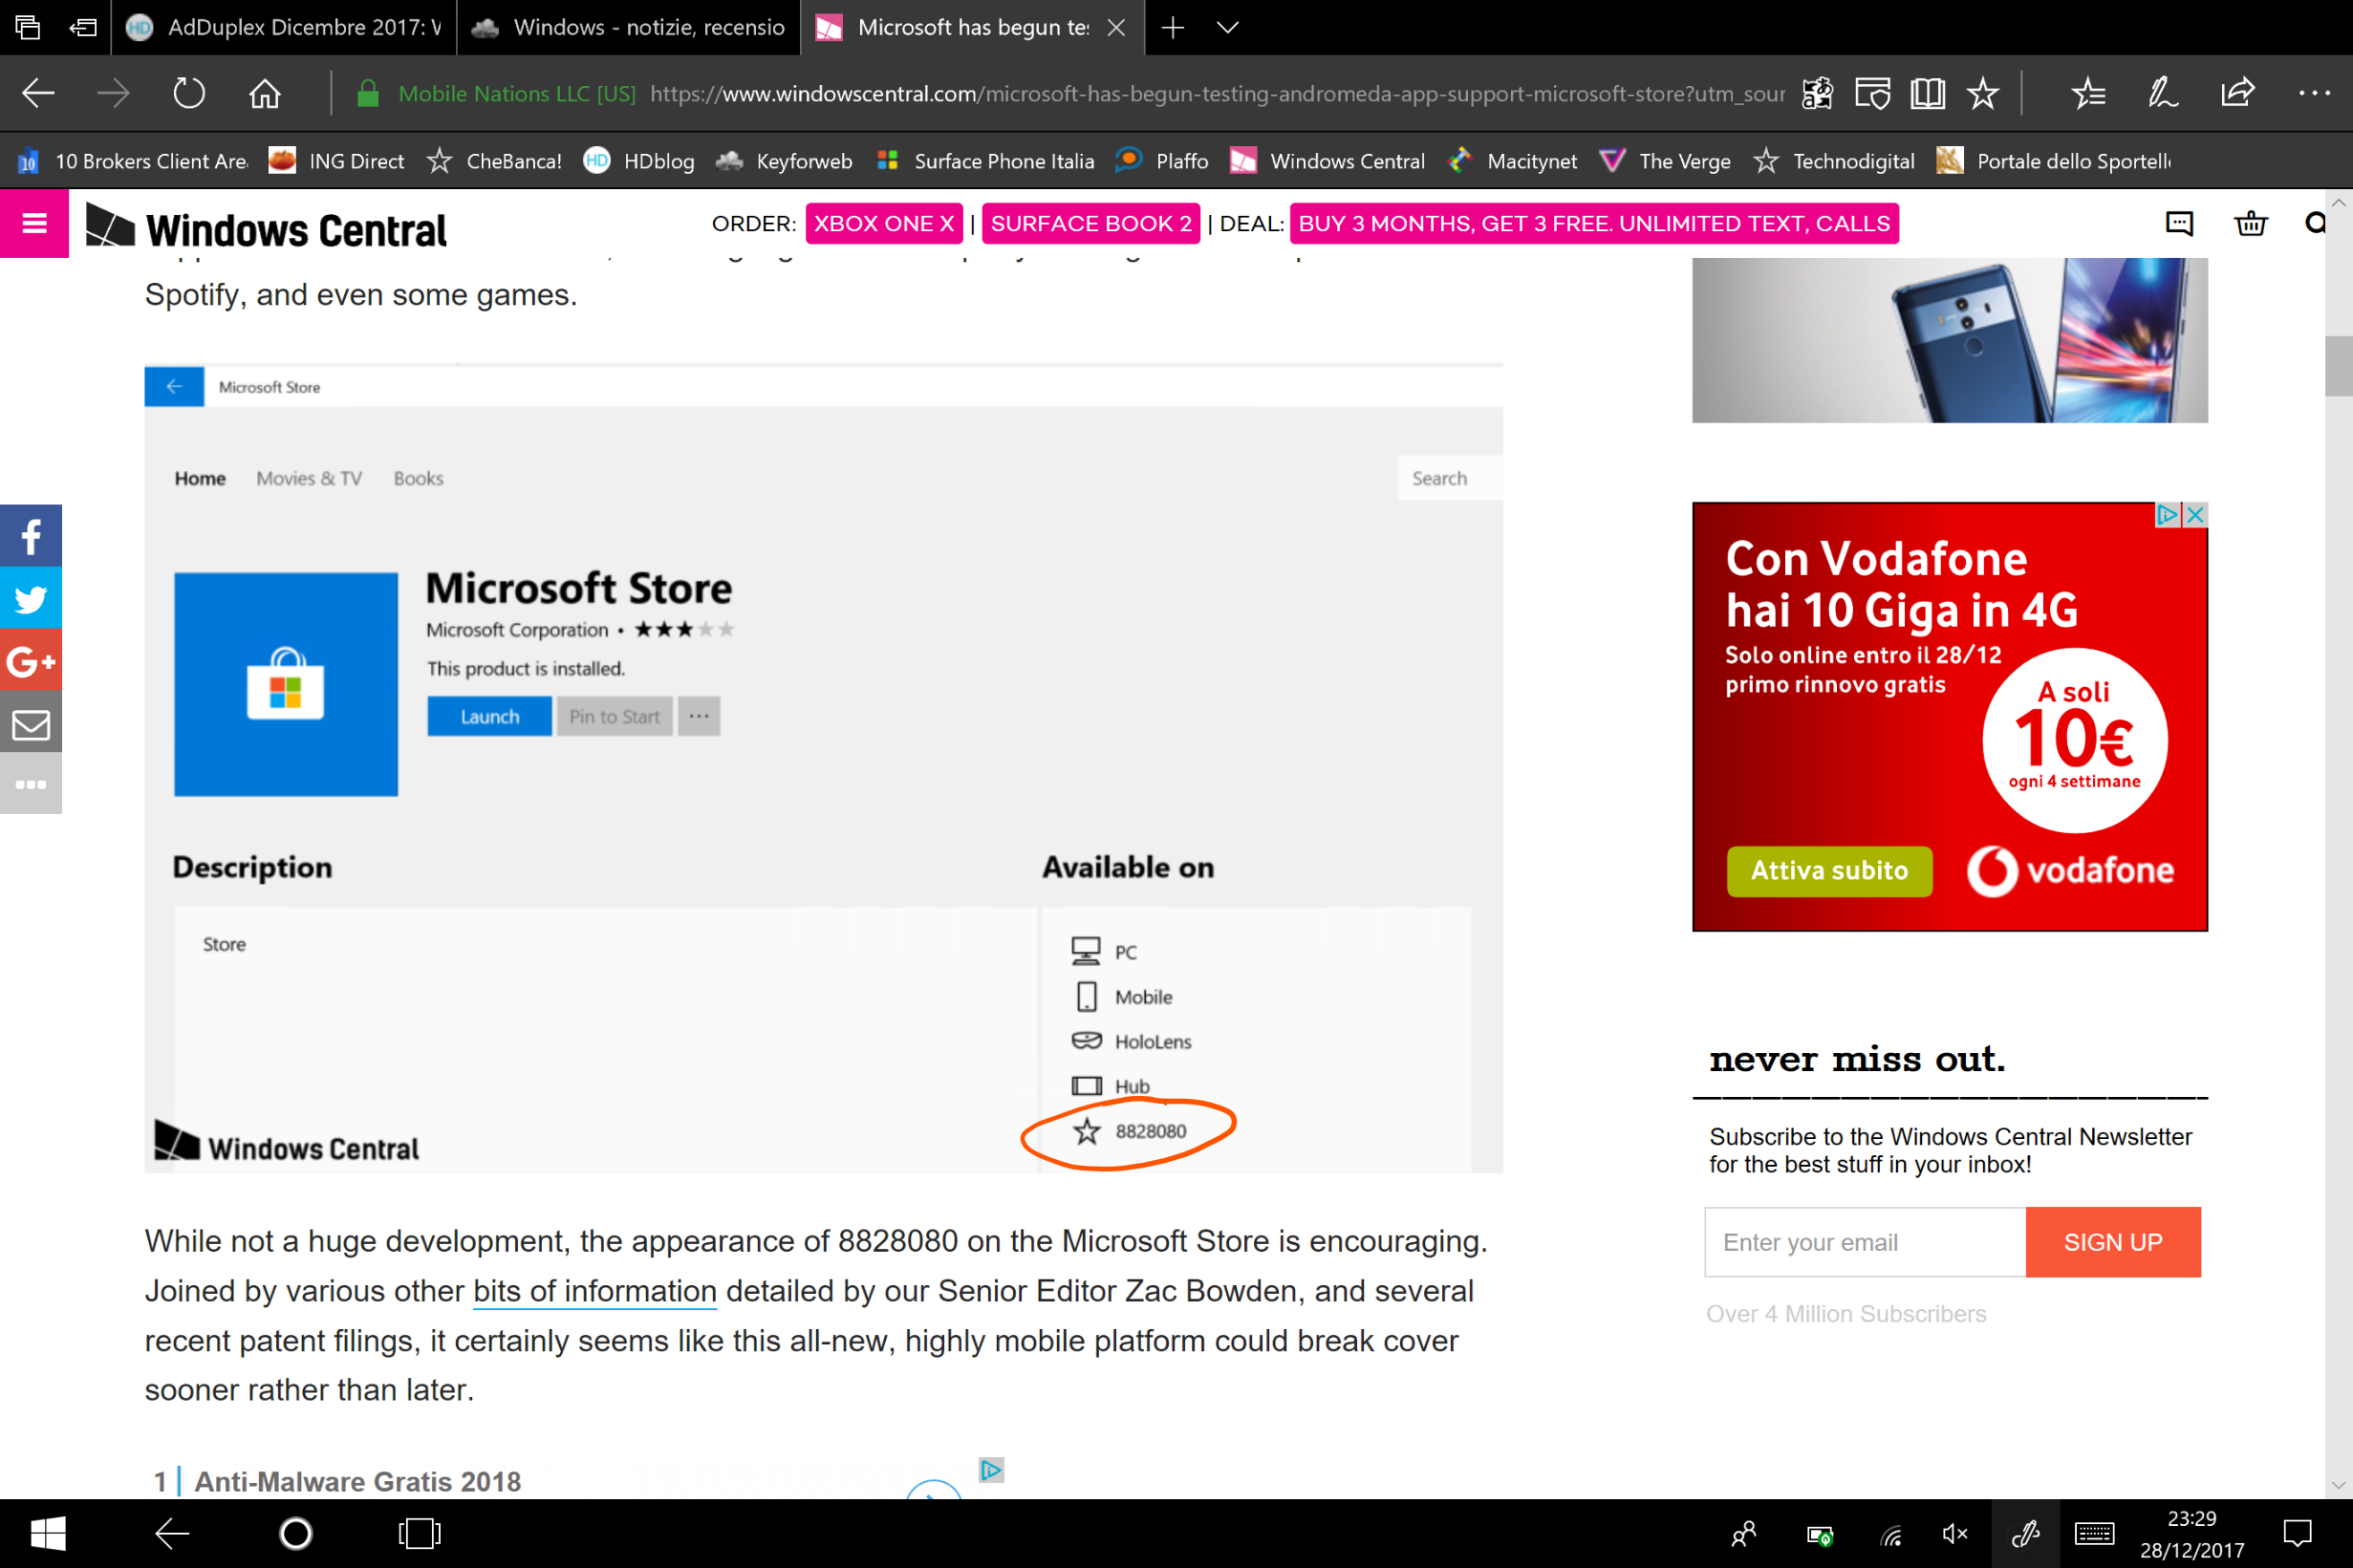Close the Microsoft has begun tab
This screenshot has width=2353, height=1568.
pyautogui.click(x=1116, y=28)
